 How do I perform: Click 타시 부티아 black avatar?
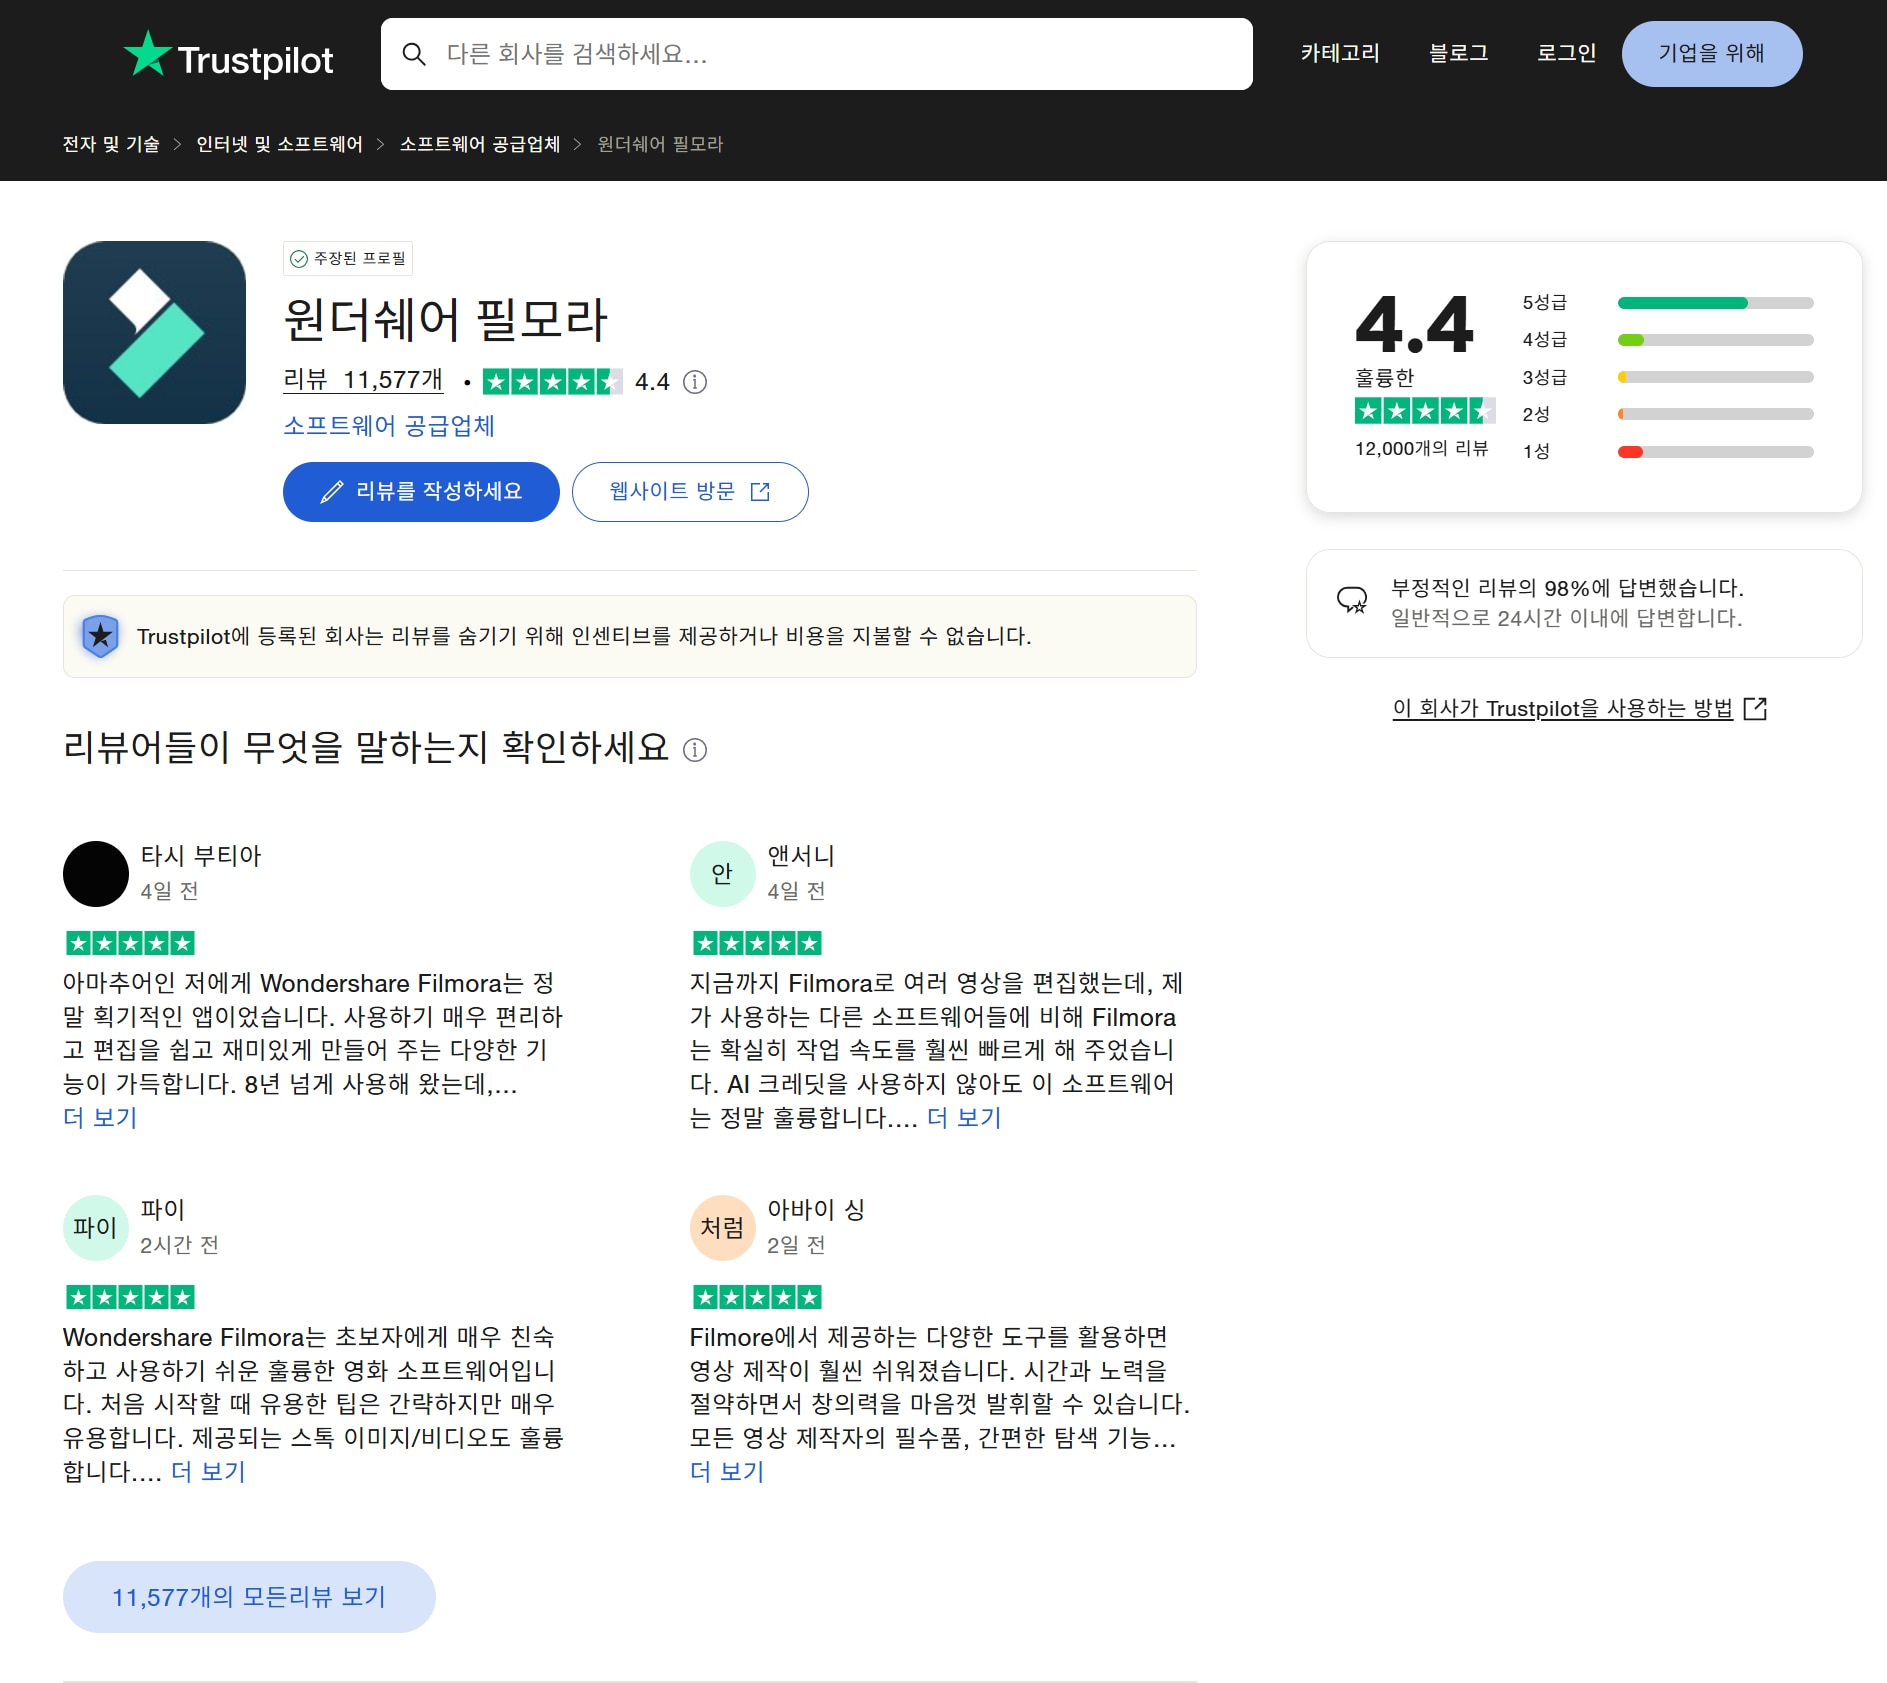tap(96, 874)
